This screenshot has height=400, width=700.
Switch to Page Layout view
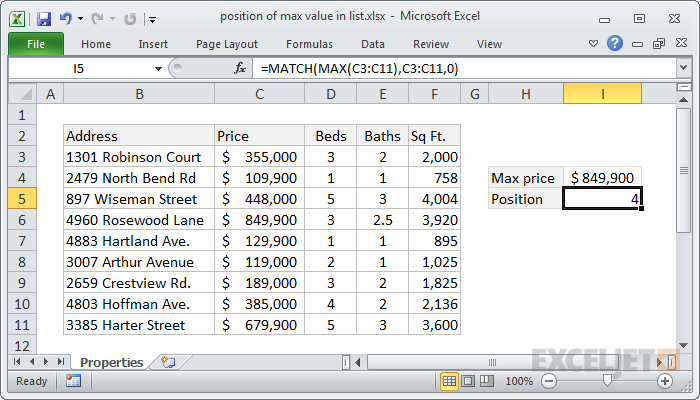[x=468, y=381]
